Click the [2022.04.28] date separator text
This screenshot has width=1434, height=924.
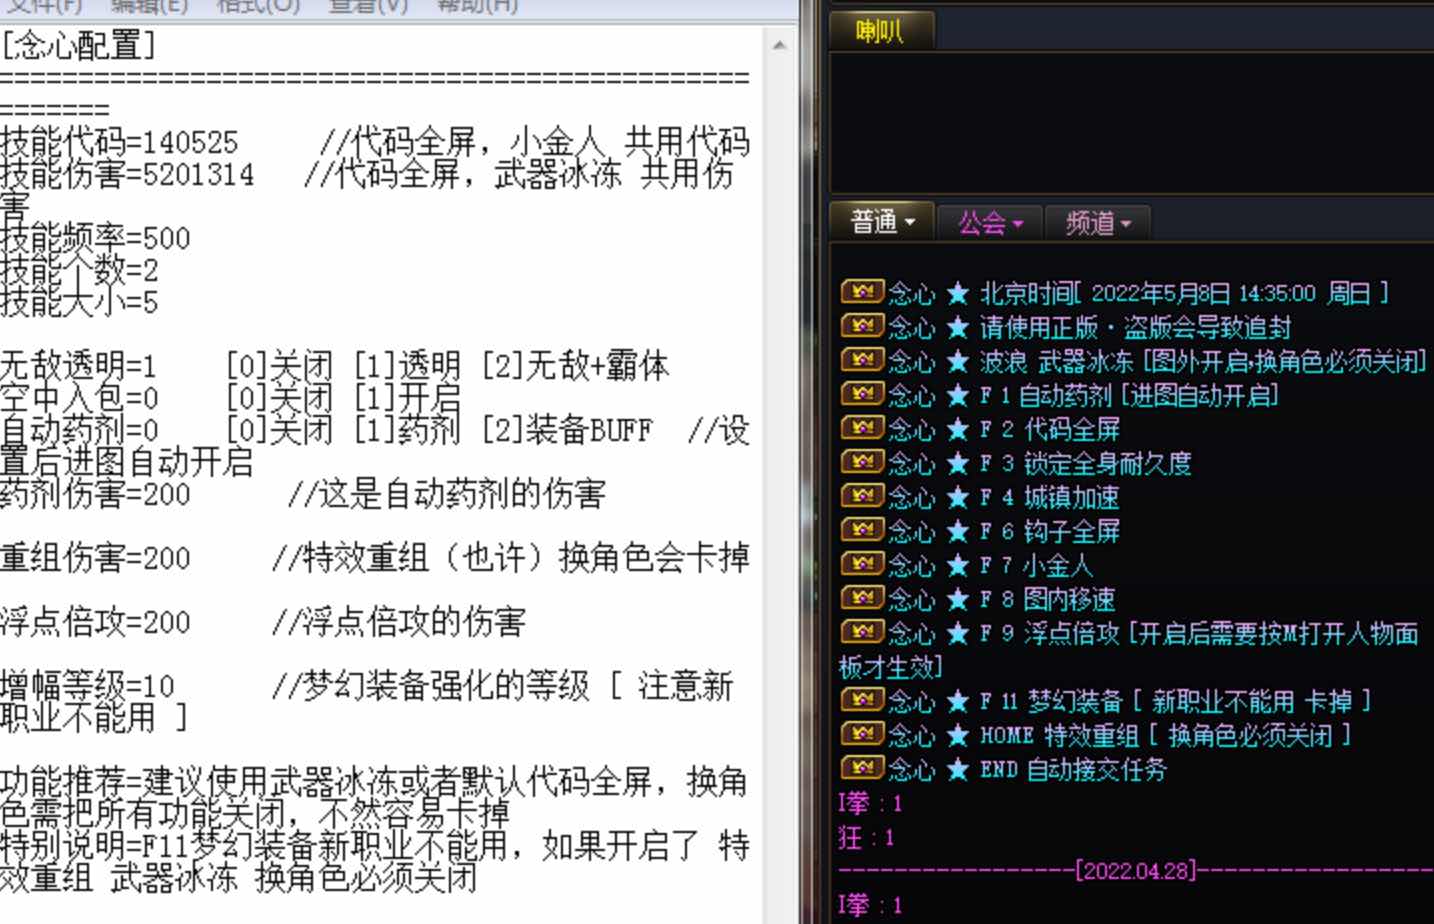coord(1136,870)
